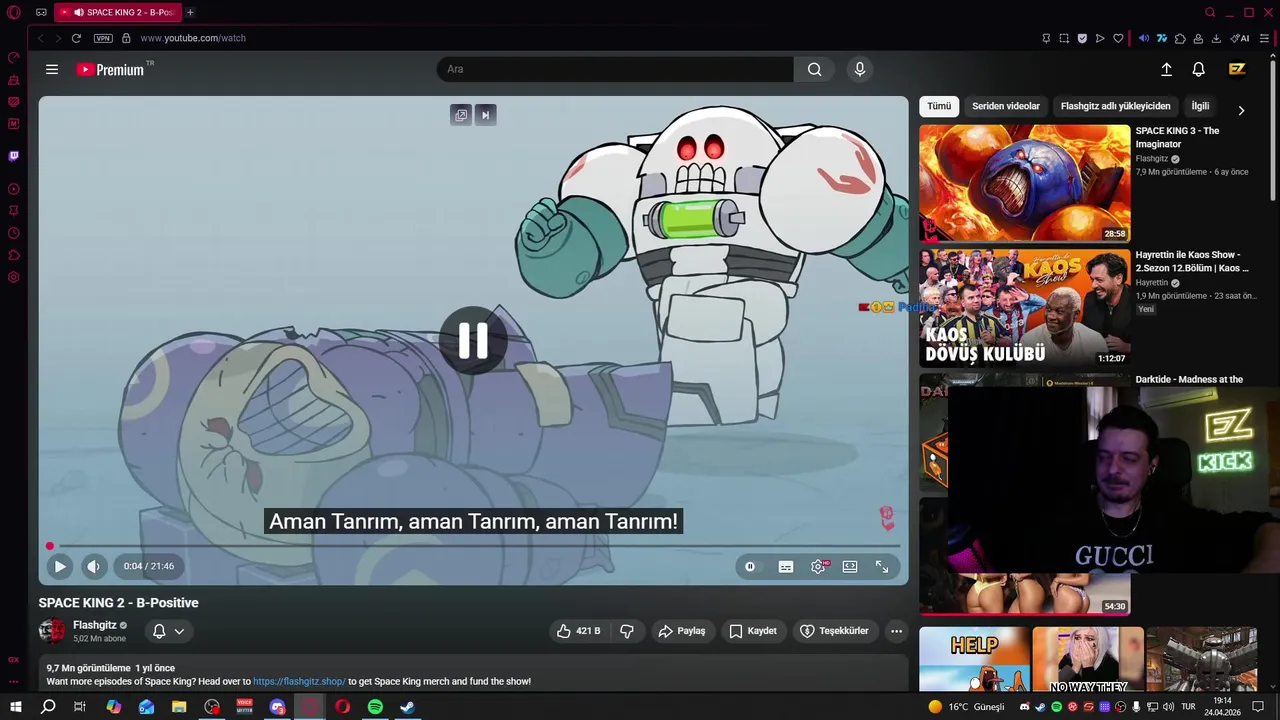This screenshot has width=1280, height=720.
Task: Start voice search with the microphone
Action: [859, 69]
